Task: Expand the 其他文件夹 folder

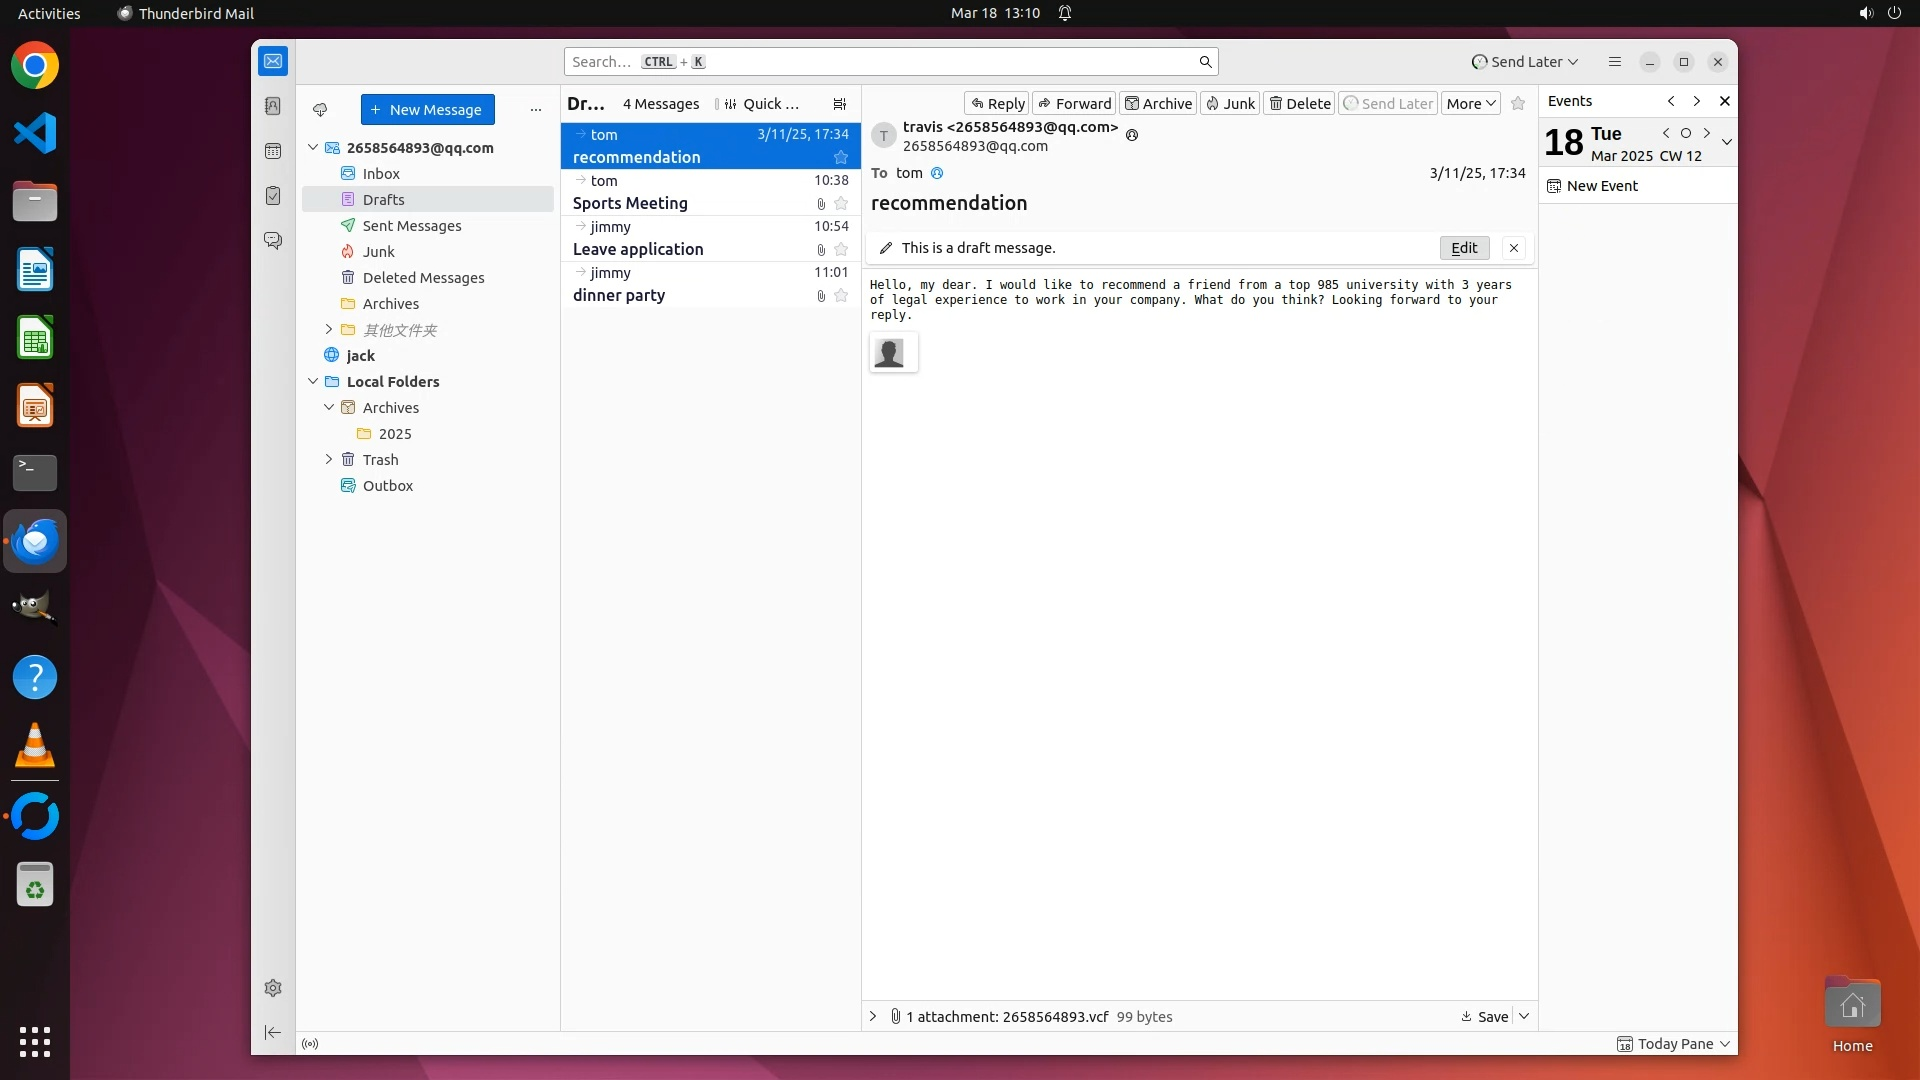Action: point(329,329)
